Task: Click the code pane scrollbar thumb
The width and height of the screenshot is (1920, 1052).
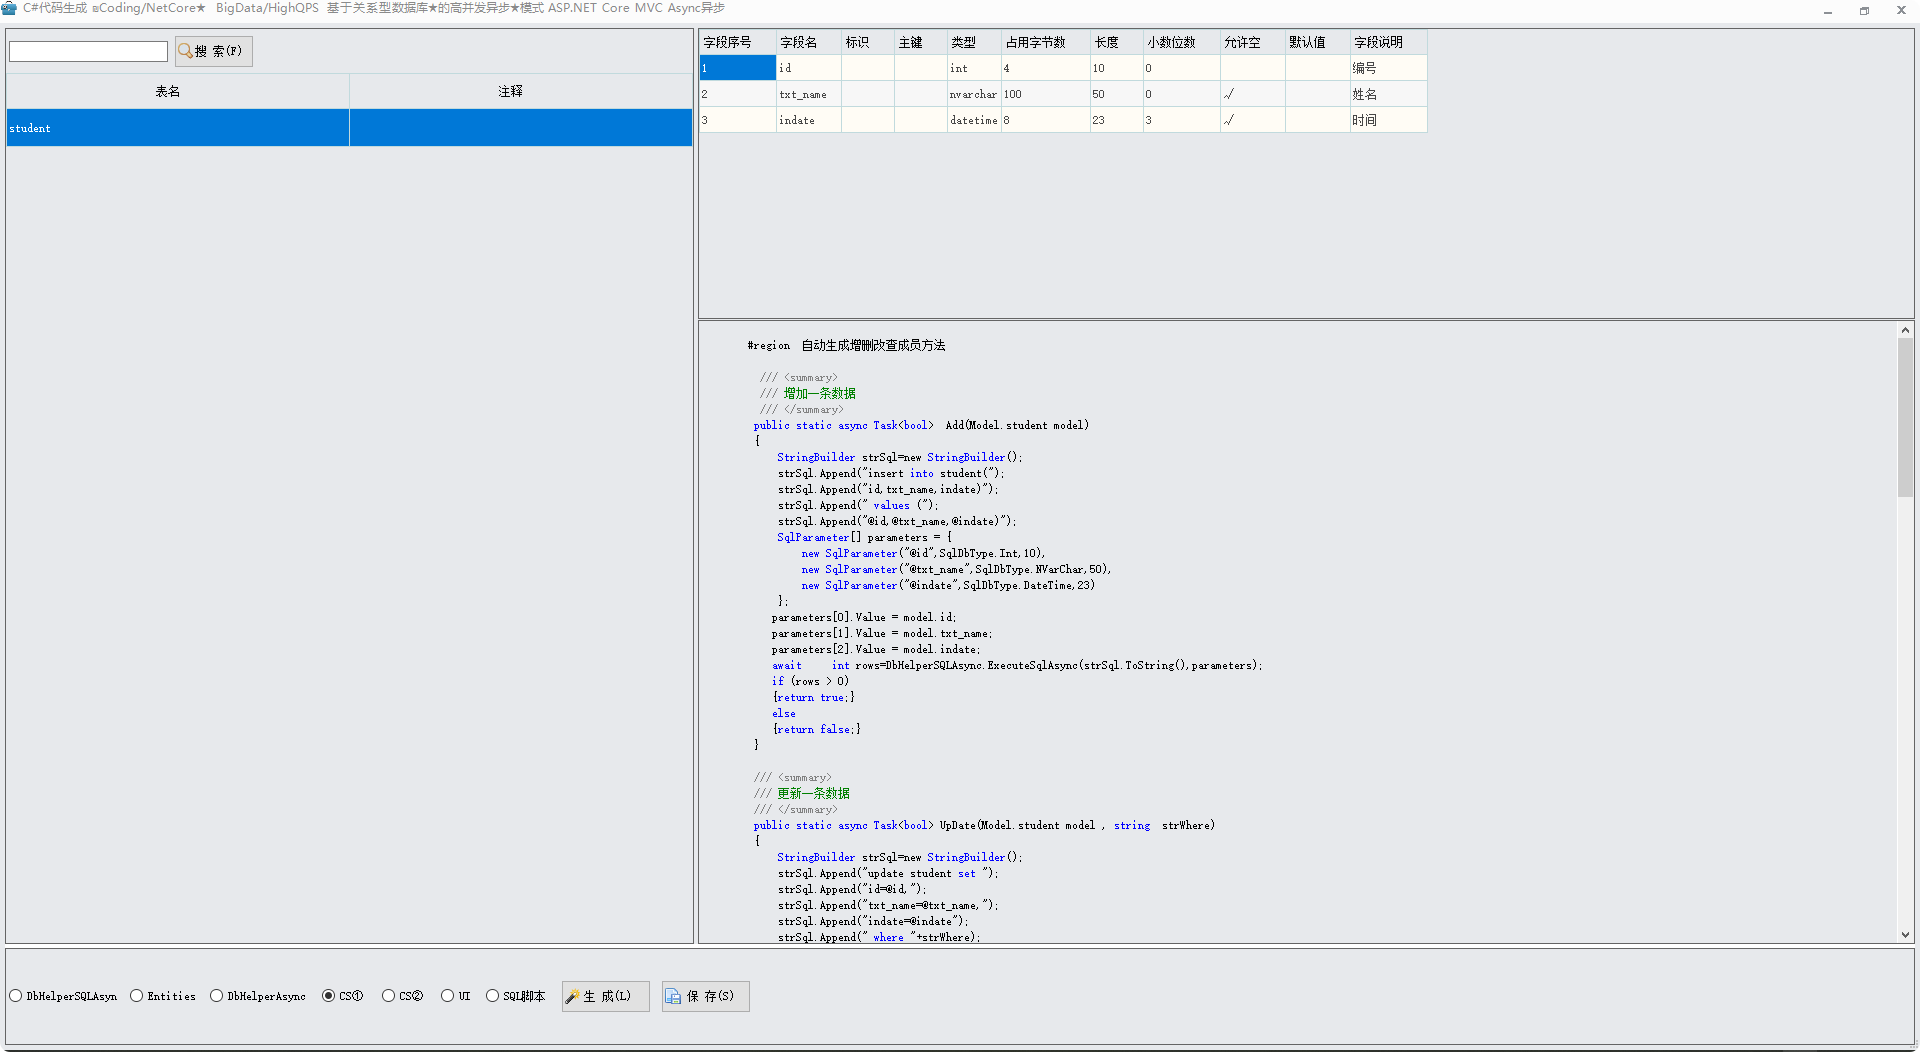Action: 1905,417
